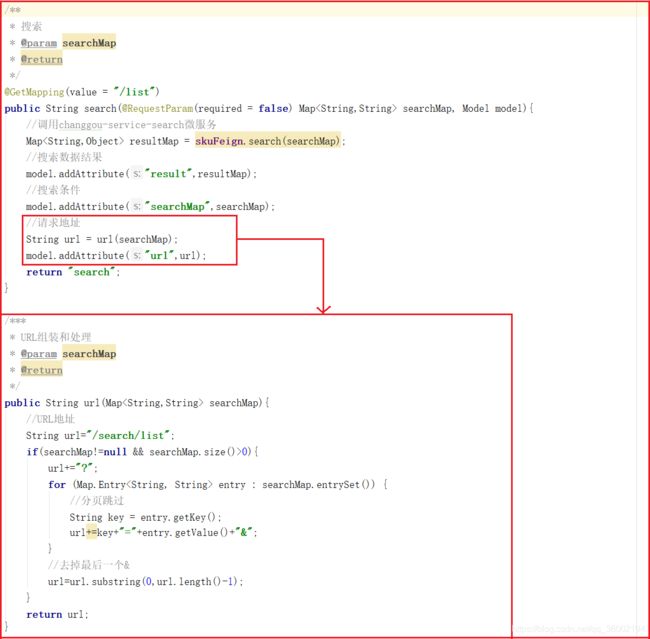
Task: Click the //URL地址 comment
Action: click(x=50, y=419)
